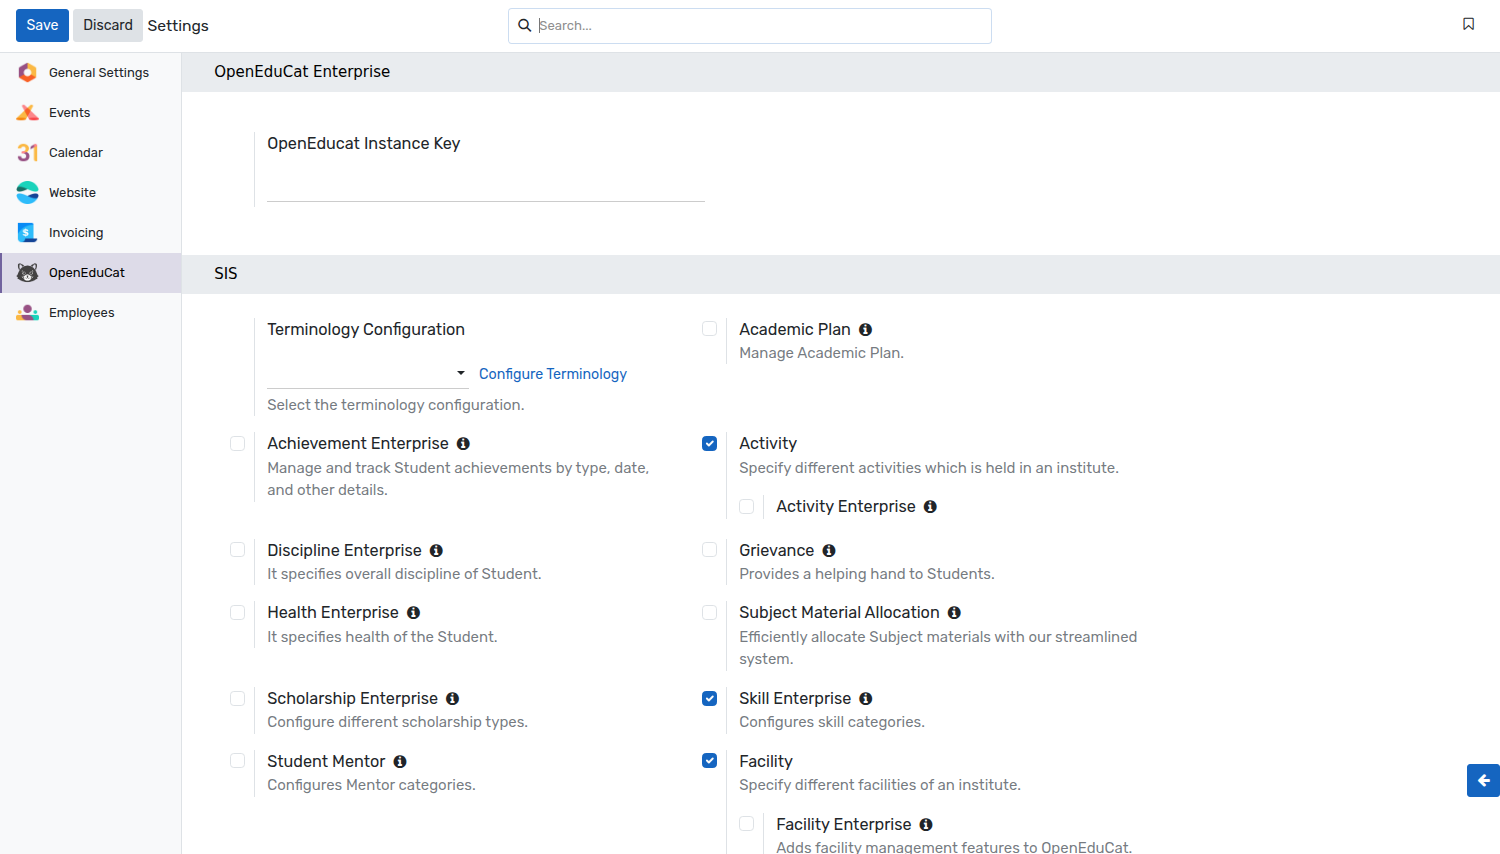The height and width of the screenshot is (854, 1500).
Task: Open Calendar settings section
Action: click(90, 152)
